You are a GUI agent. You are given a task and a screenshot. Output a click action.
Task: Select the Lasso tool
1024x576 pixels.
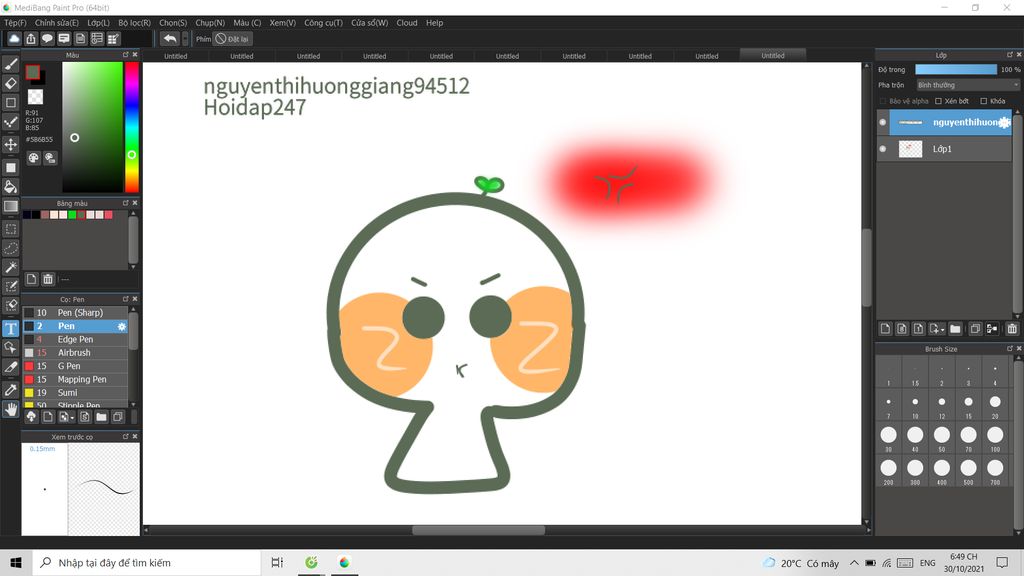[x=11, y=248]
